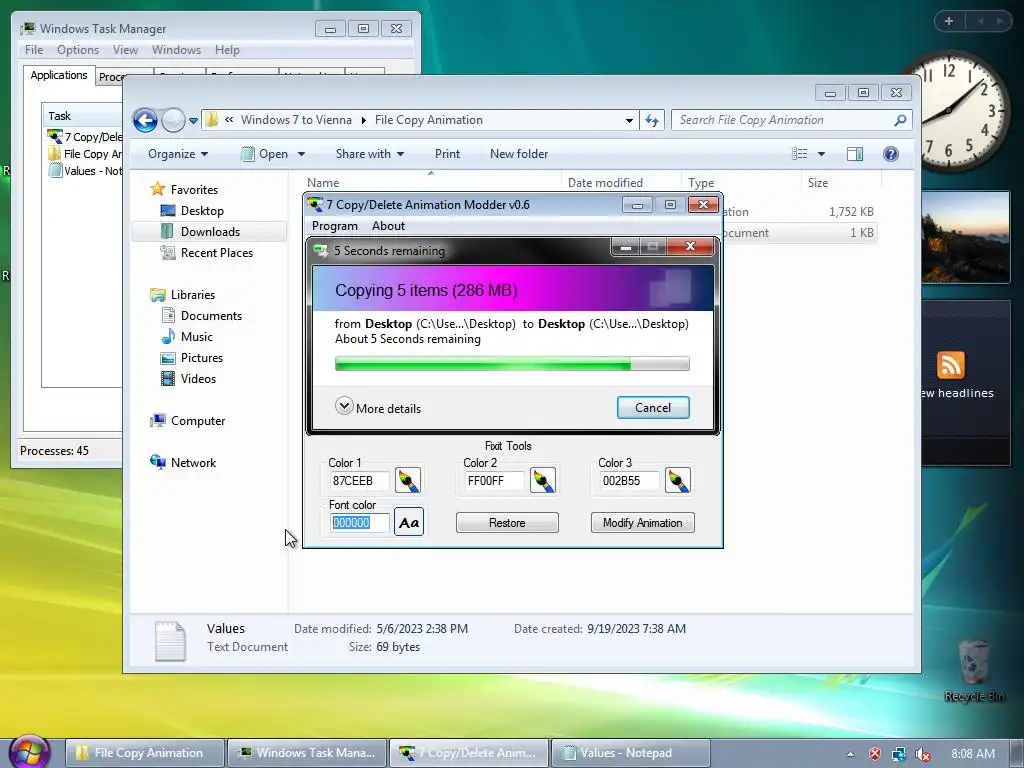This screenshot has height=768, width=1024.
Task: Click New folder in Explorer toolbar
Action: point(519,154)
